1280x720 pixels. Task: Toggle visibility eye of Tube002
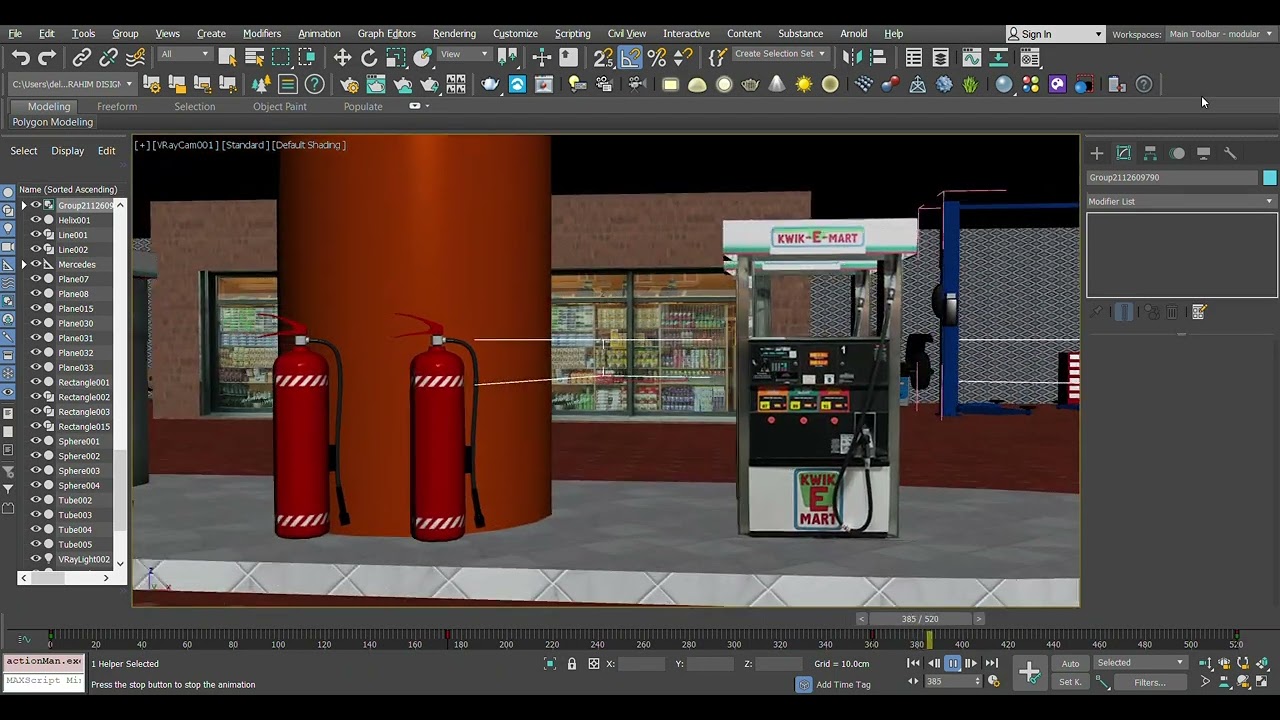(36, 500)
